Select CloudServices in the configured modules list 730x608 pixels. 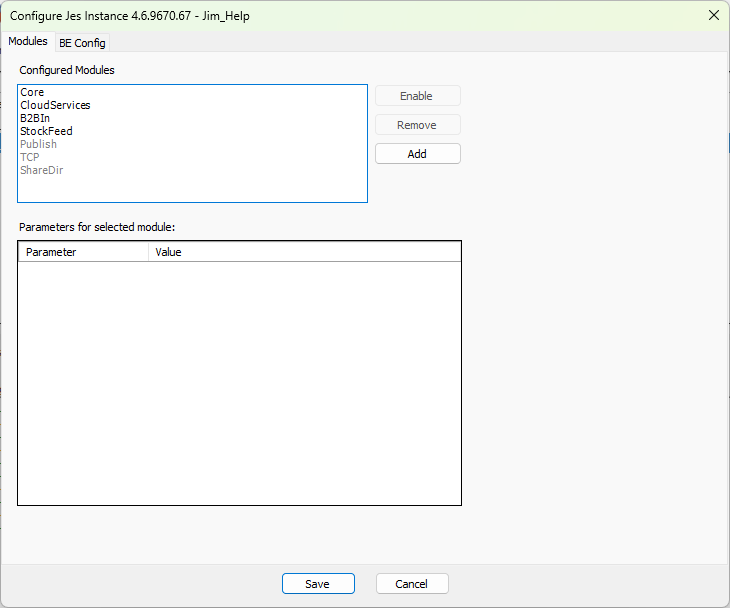(55, 105)
